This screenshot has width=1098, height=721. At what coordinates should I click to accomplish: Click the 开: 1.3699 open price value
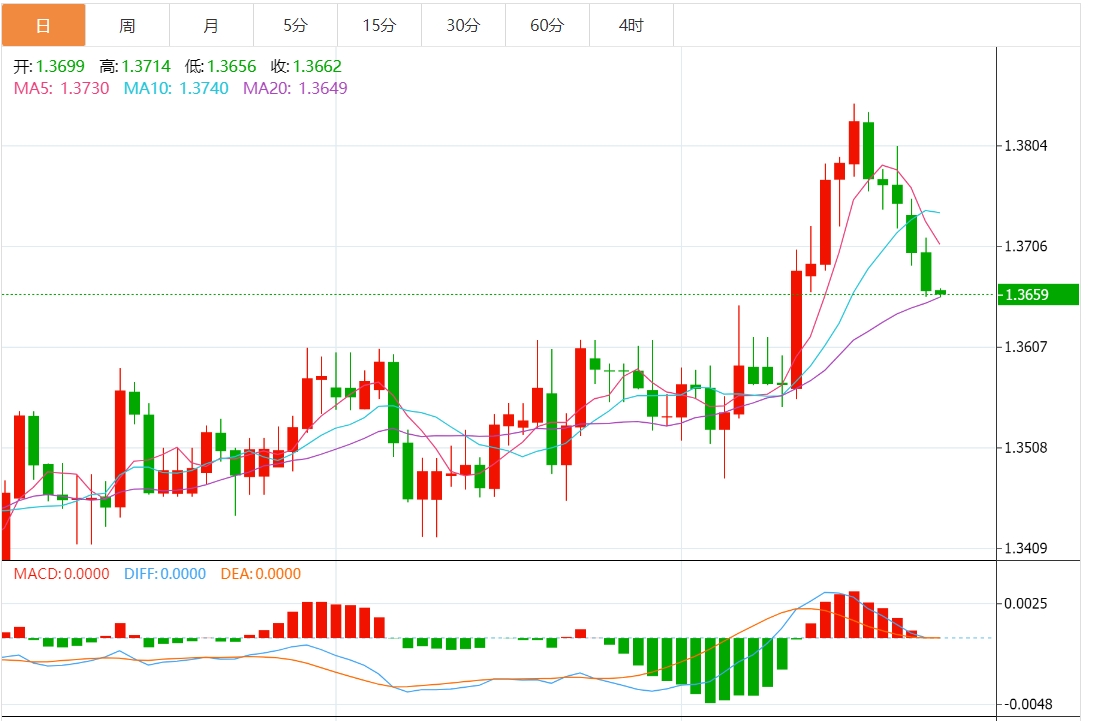pos(49,66)
